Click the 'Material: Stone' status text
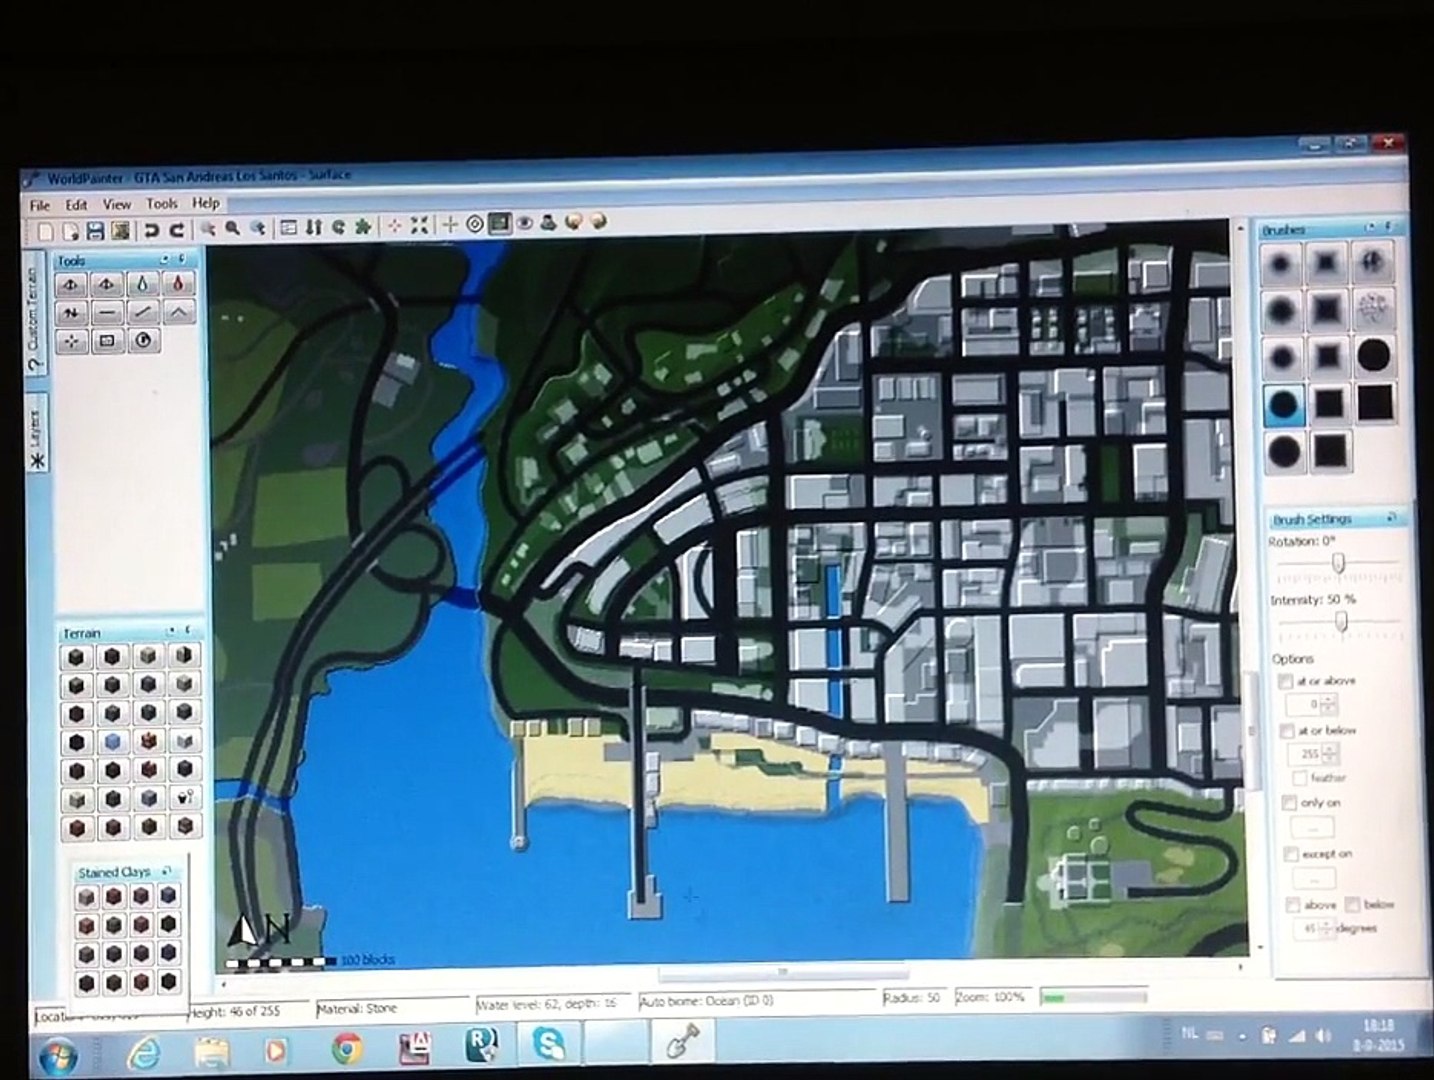The height and width of the screenshot is (1080, 1434). click(x=357, y=1009)
